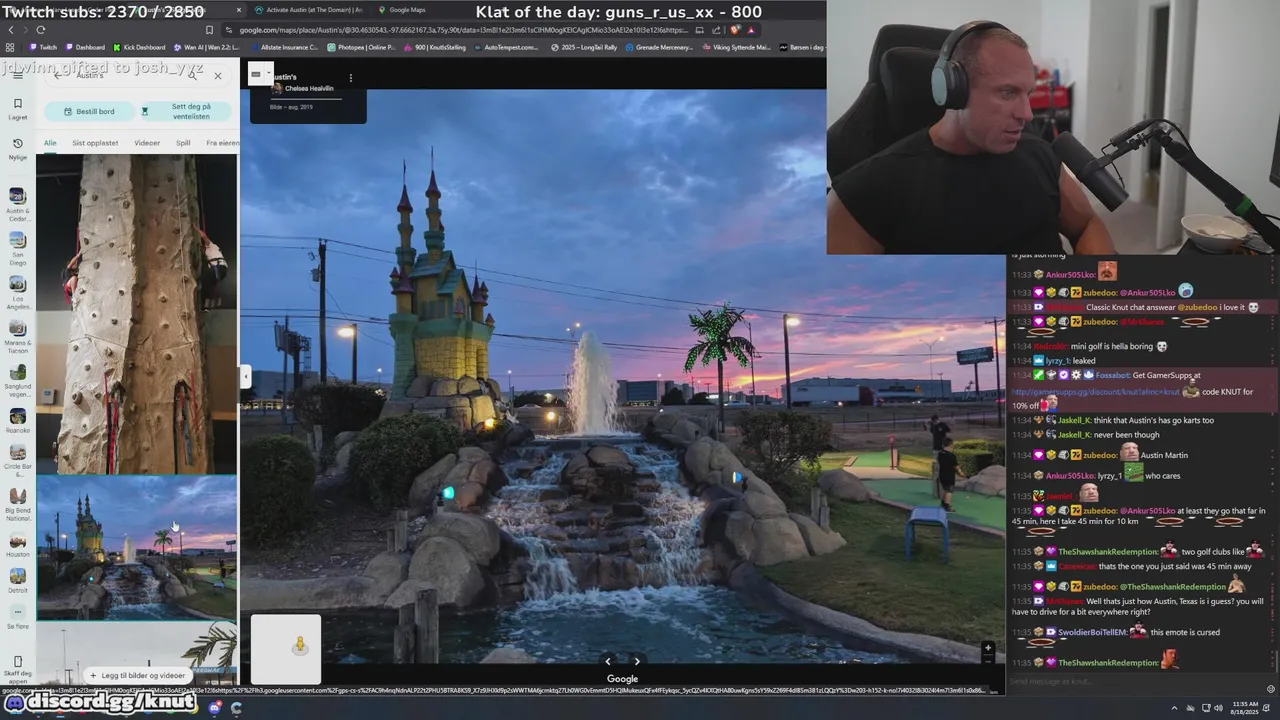The height and width of the screenshot is (720, 1280).
Task: Switch to the 'Sist opplastet' tab
Action: click(95, 143)
